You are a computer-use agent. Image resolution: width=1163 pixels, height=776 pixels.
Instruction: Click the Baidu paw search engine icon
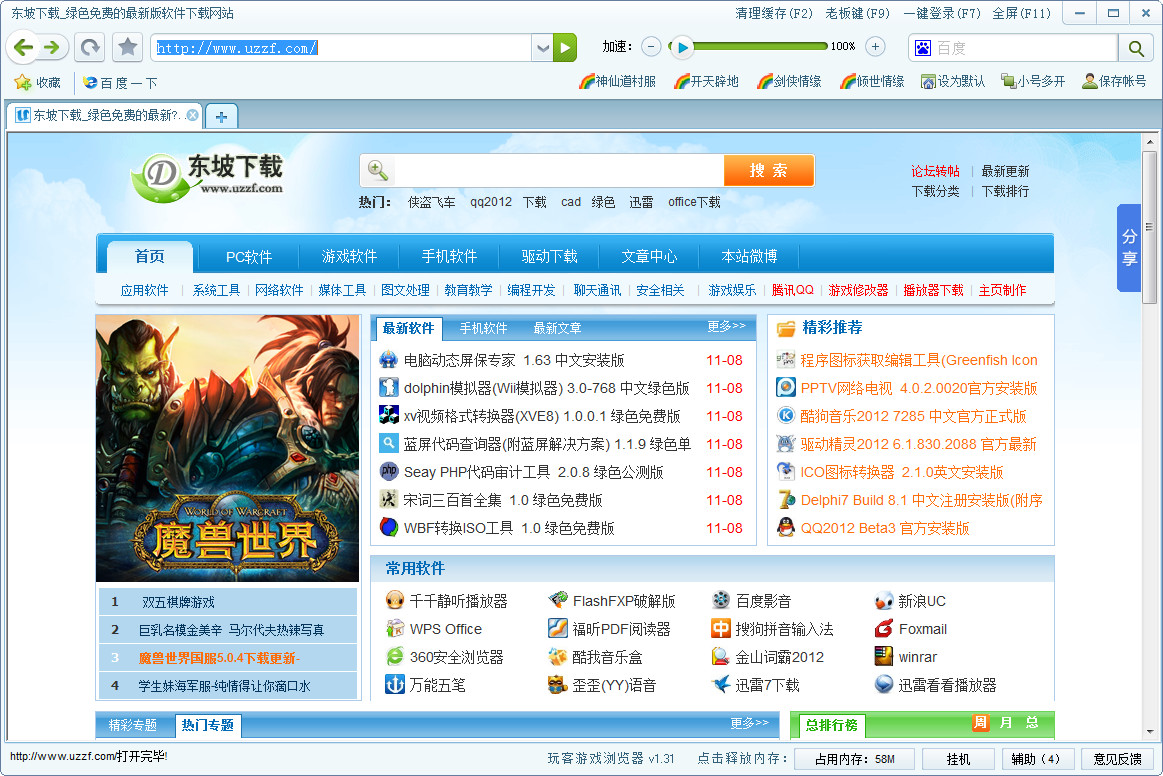coord(923,48)
